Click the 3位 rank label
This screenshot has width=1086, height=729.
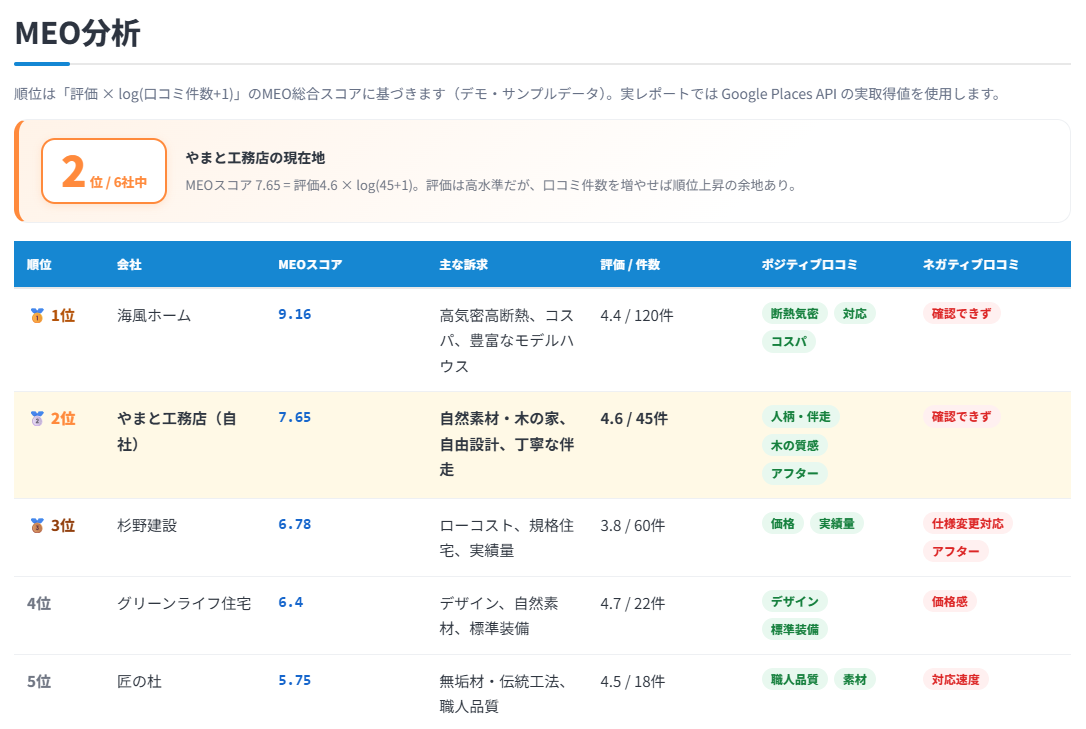[x=63, y=526]
